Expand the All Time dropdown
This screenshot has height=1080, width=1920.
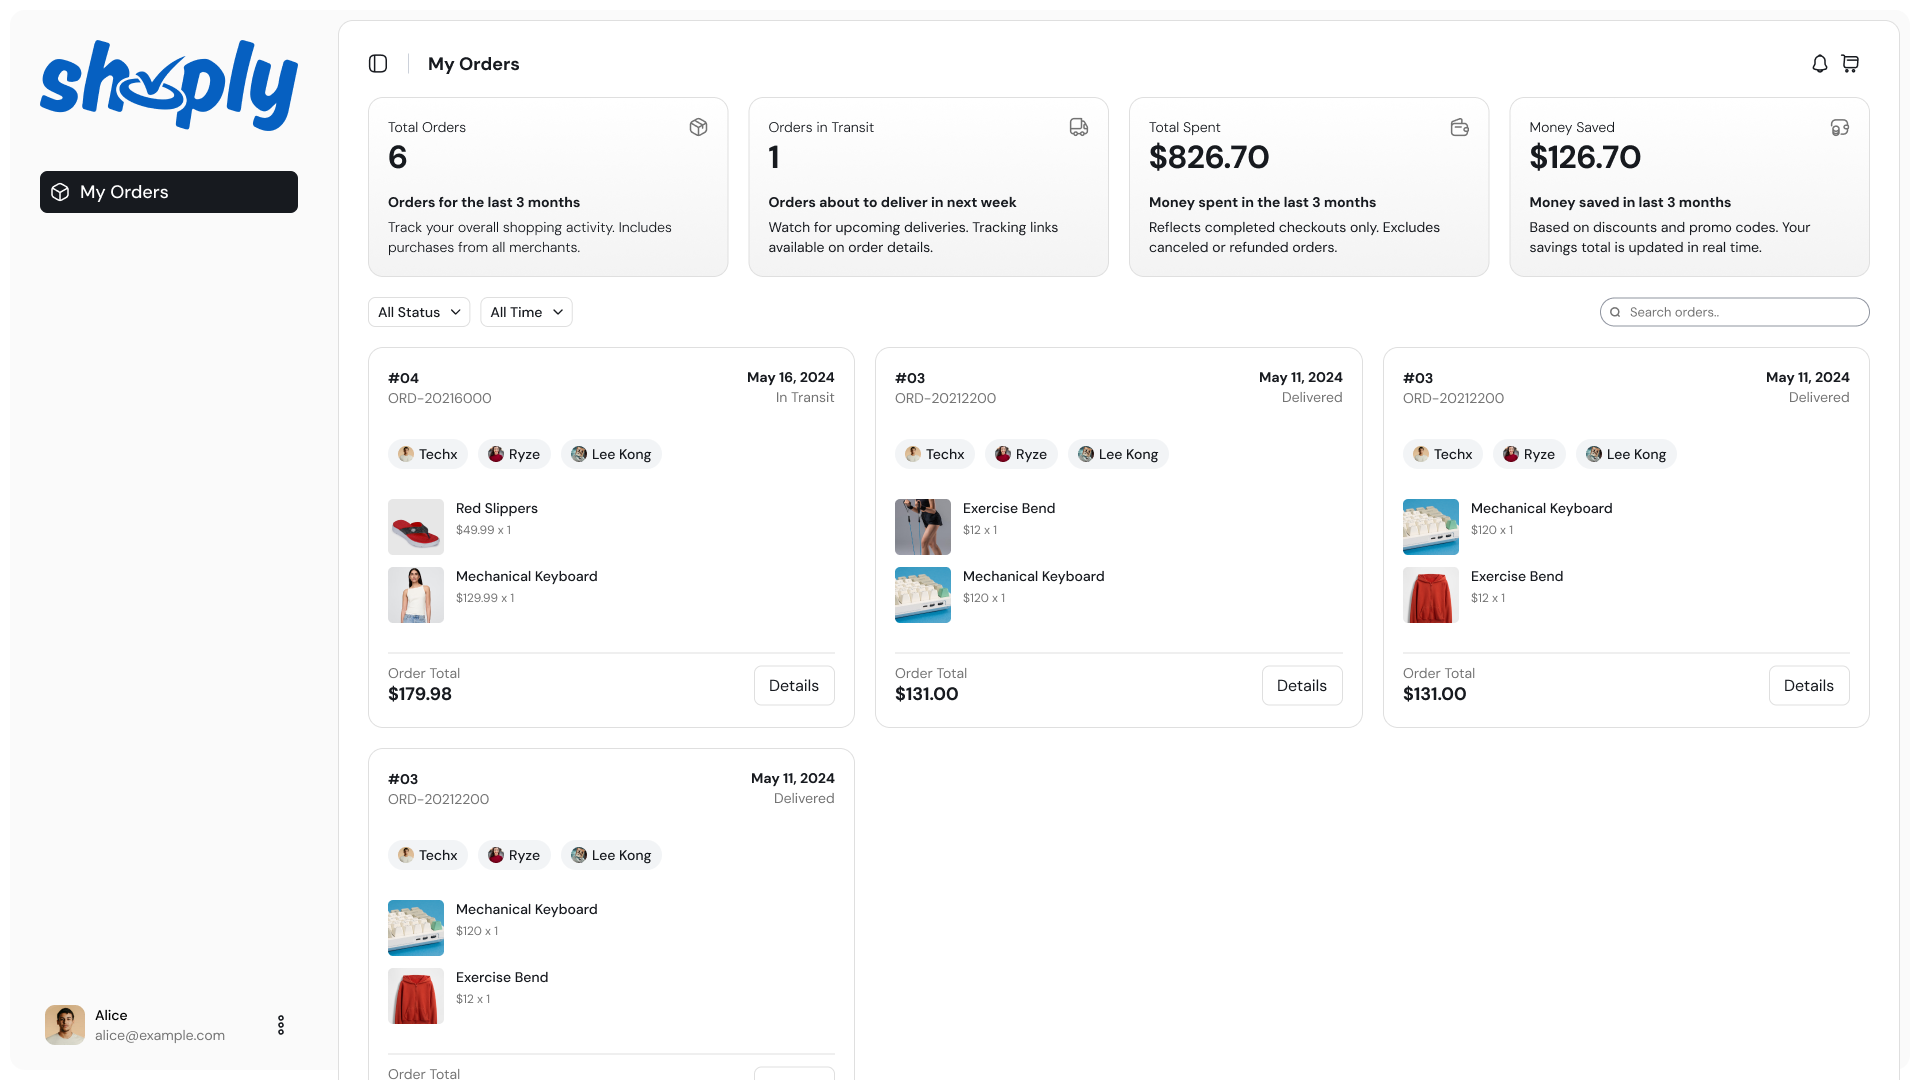coord(526,312)
